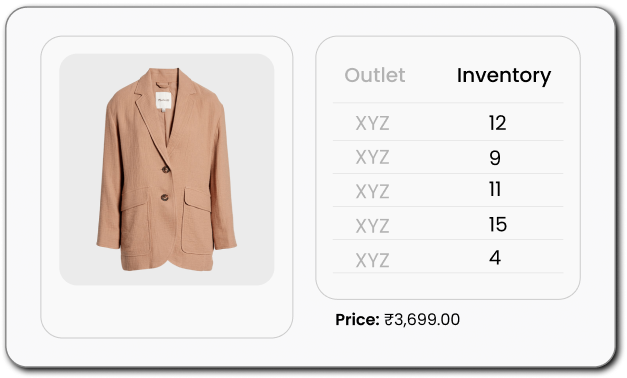Click the white brand tag inside blazer collar
The width and height of the screenshot is (627, 378).
tap(164, 100)
